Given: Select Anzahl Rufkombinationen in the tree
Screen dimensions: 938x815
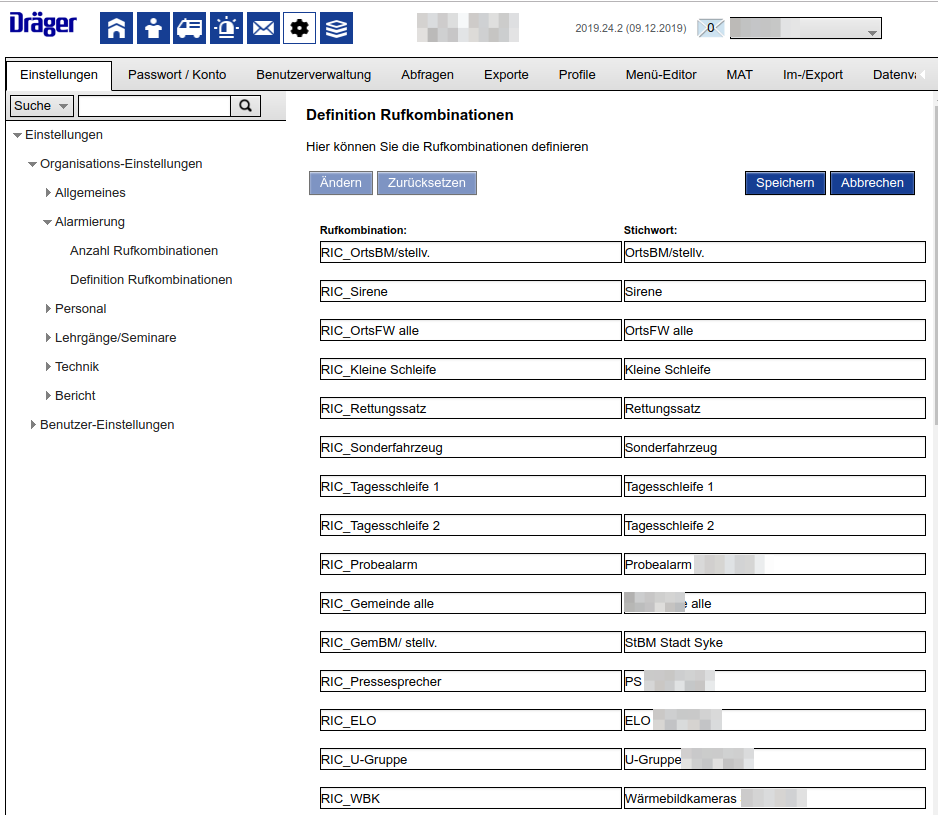Looking at the screenshot, I should point(144,251).
